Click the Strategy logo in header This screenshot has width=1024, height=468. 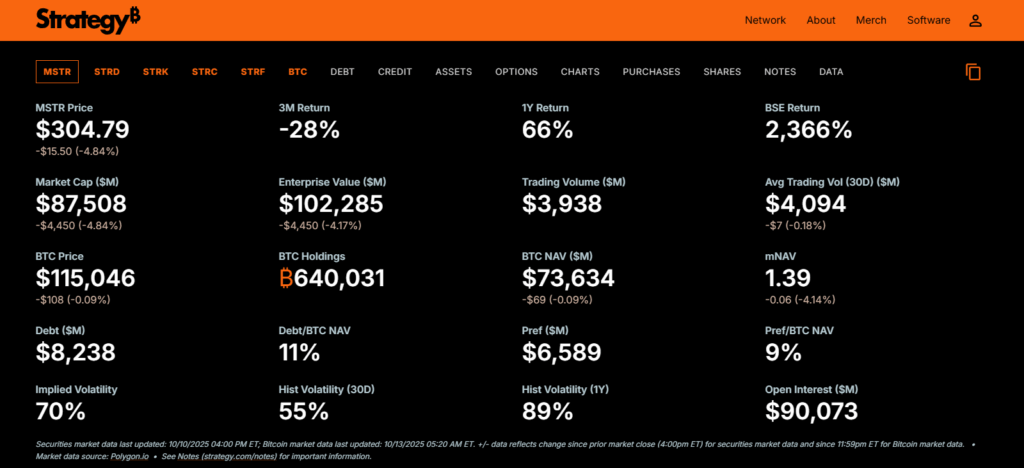click(x=88, y=19)
